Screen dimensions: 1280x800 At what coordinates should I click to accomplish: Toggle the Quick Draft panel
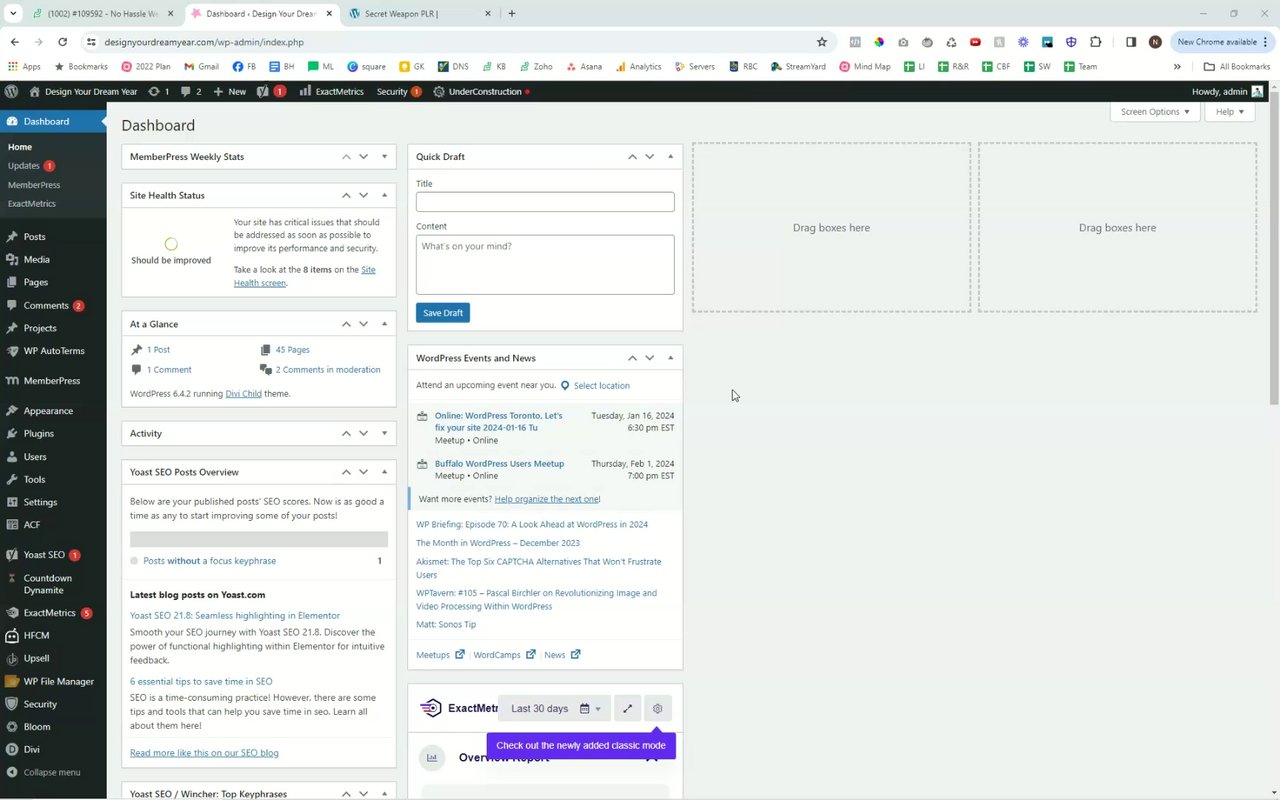click(670, 157)
